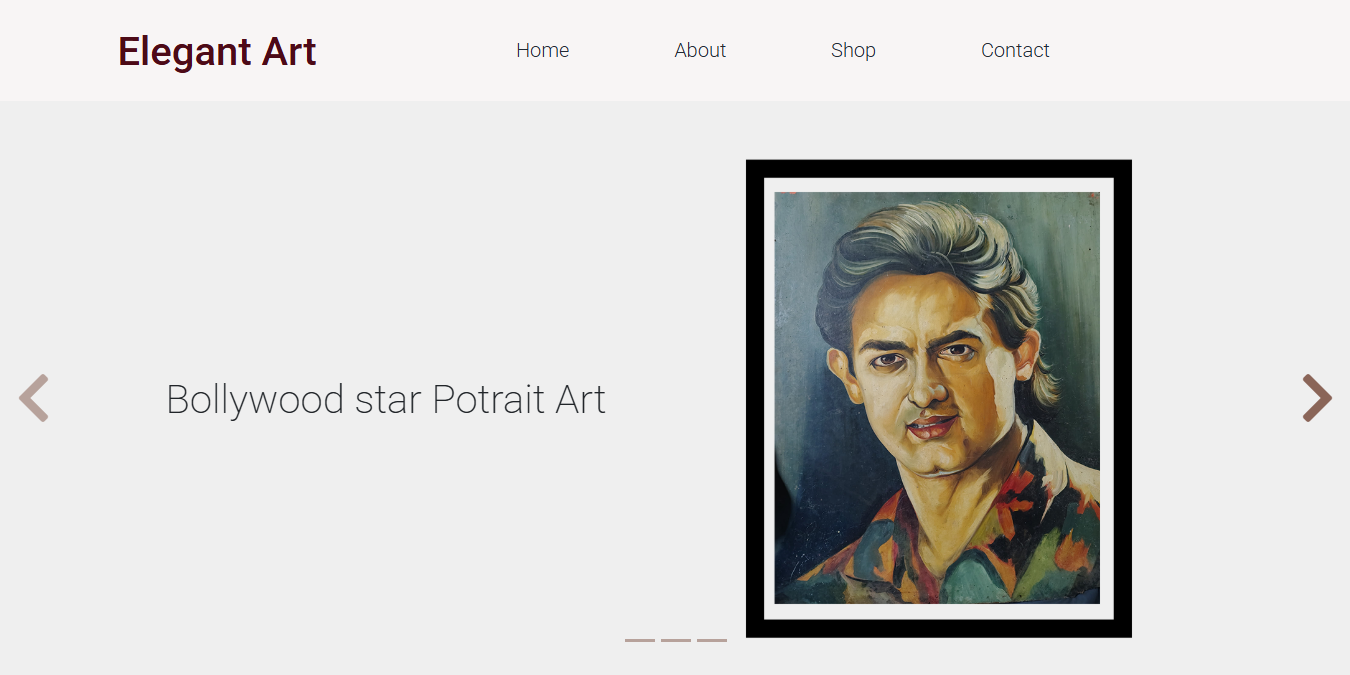Viewport: 1350px width, 675px height.
Task: Go to previous carousel slide arrow
Action: point(34,398)
